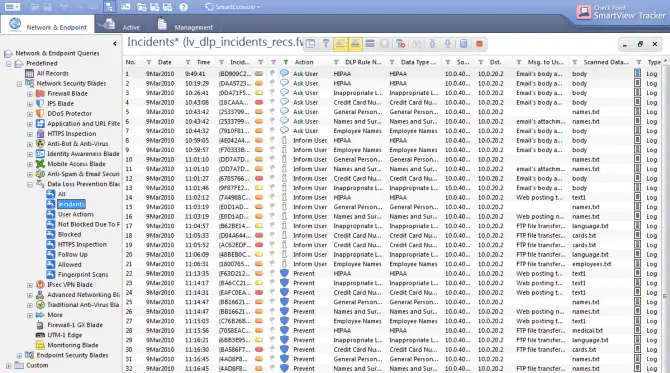Click the log record icon in row 1

[x=638, y=73]
